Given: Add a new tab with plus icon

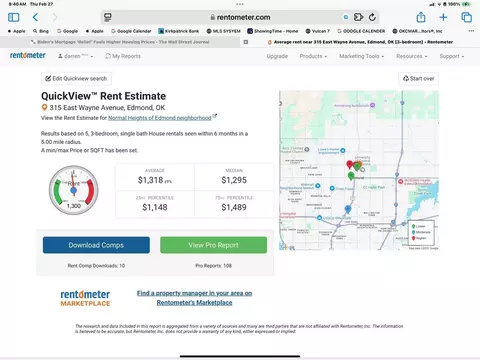Looking at the screenshot, I should tap(443, 17).
